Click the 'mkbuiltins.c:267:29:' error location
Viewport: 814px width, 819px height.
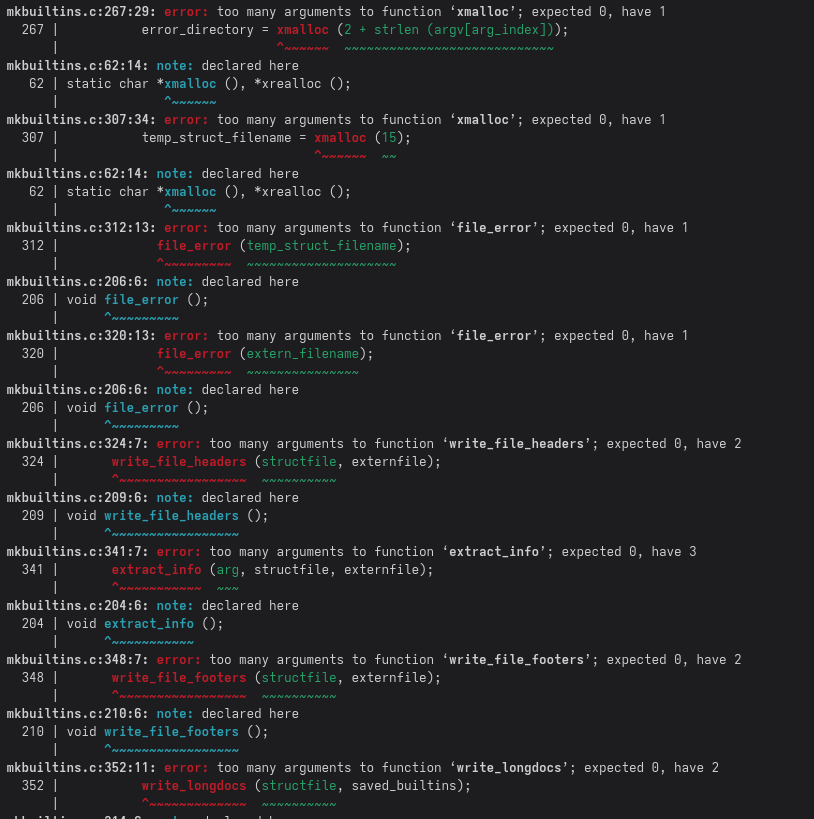click(x=81, y=11)
